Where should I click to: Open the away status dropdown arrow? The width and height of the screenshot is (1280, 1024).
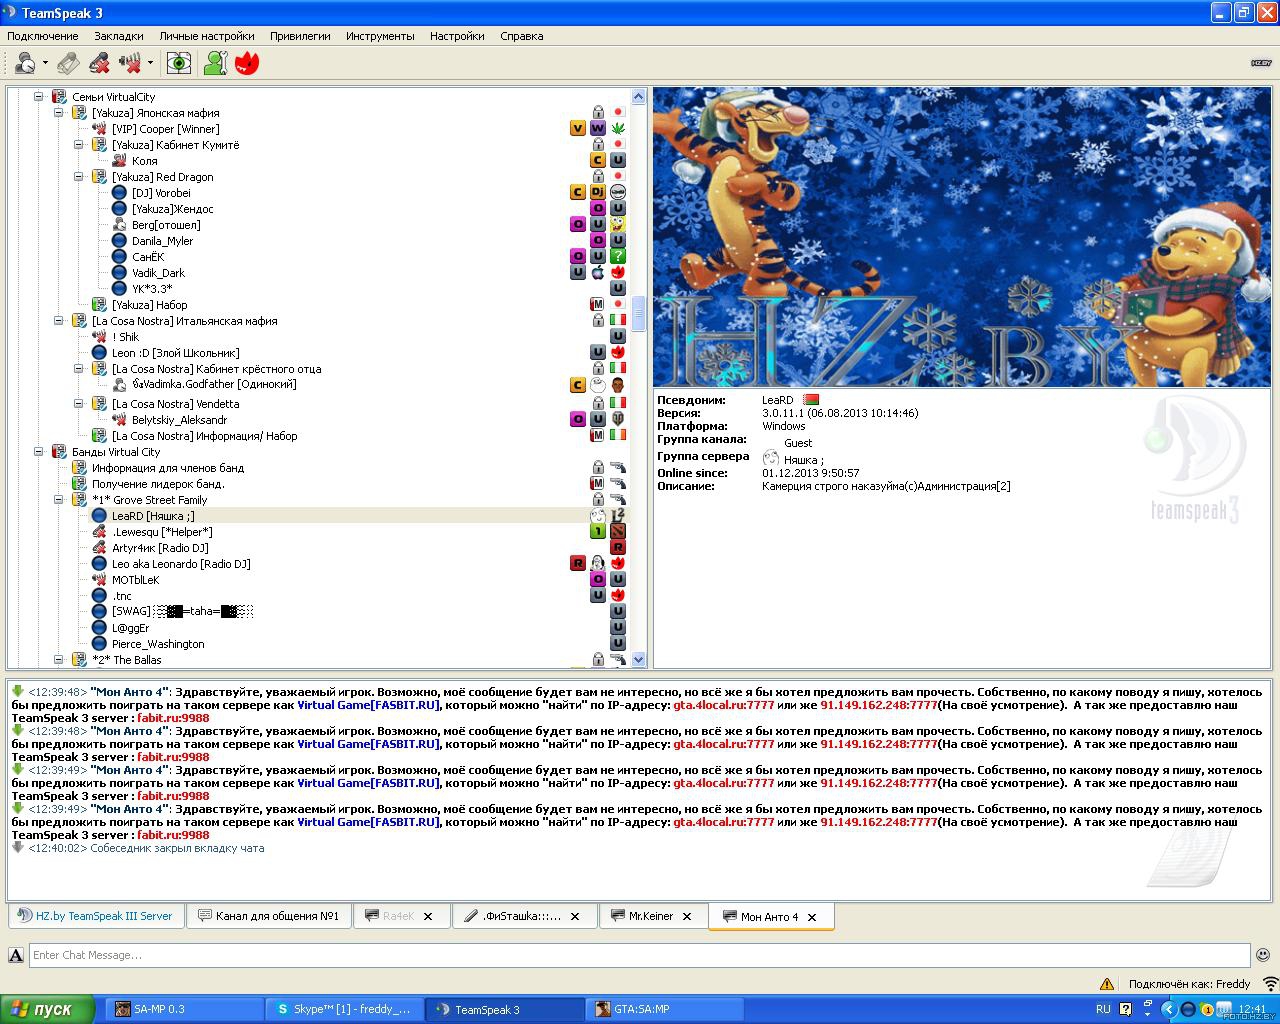tap(45, 63)
